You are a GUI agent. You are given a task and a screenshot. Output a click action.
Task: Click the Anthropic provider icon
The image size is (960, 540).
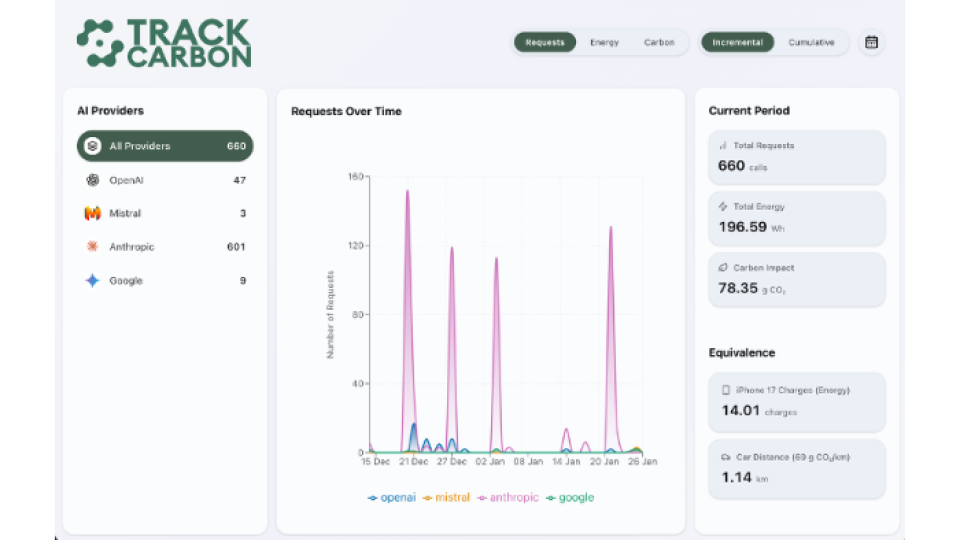pyautogui.click(x=92, y=247)
